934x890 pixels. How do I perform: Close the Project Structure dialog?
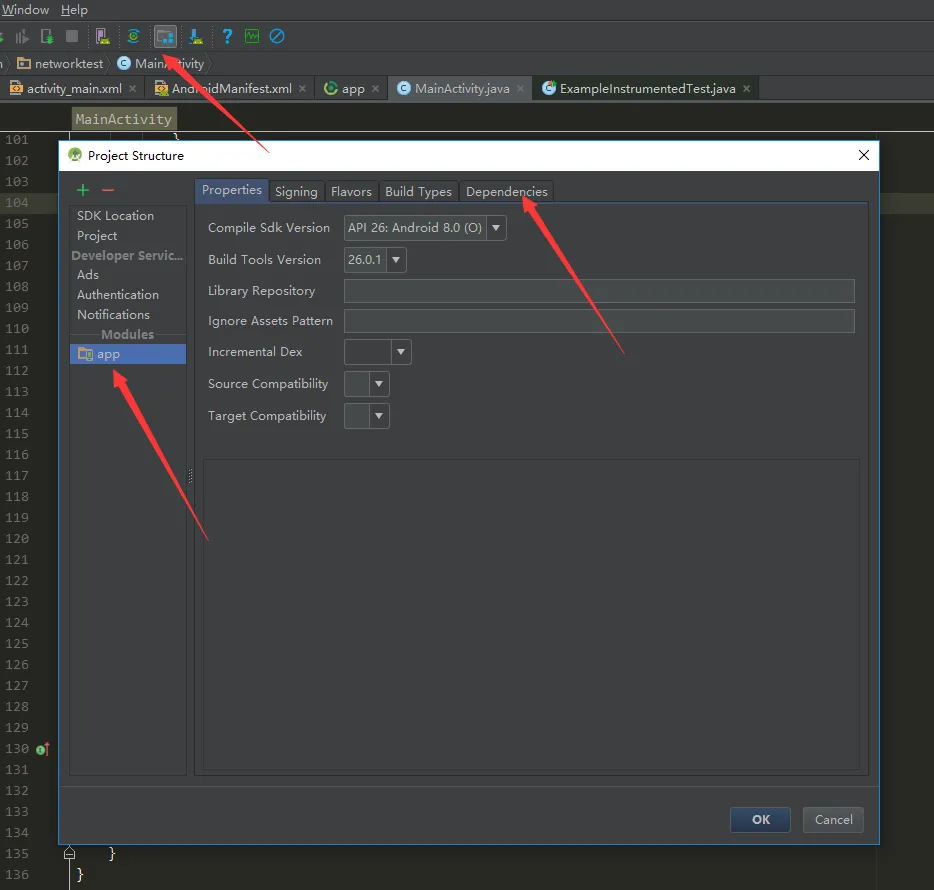tap(864, 155)
